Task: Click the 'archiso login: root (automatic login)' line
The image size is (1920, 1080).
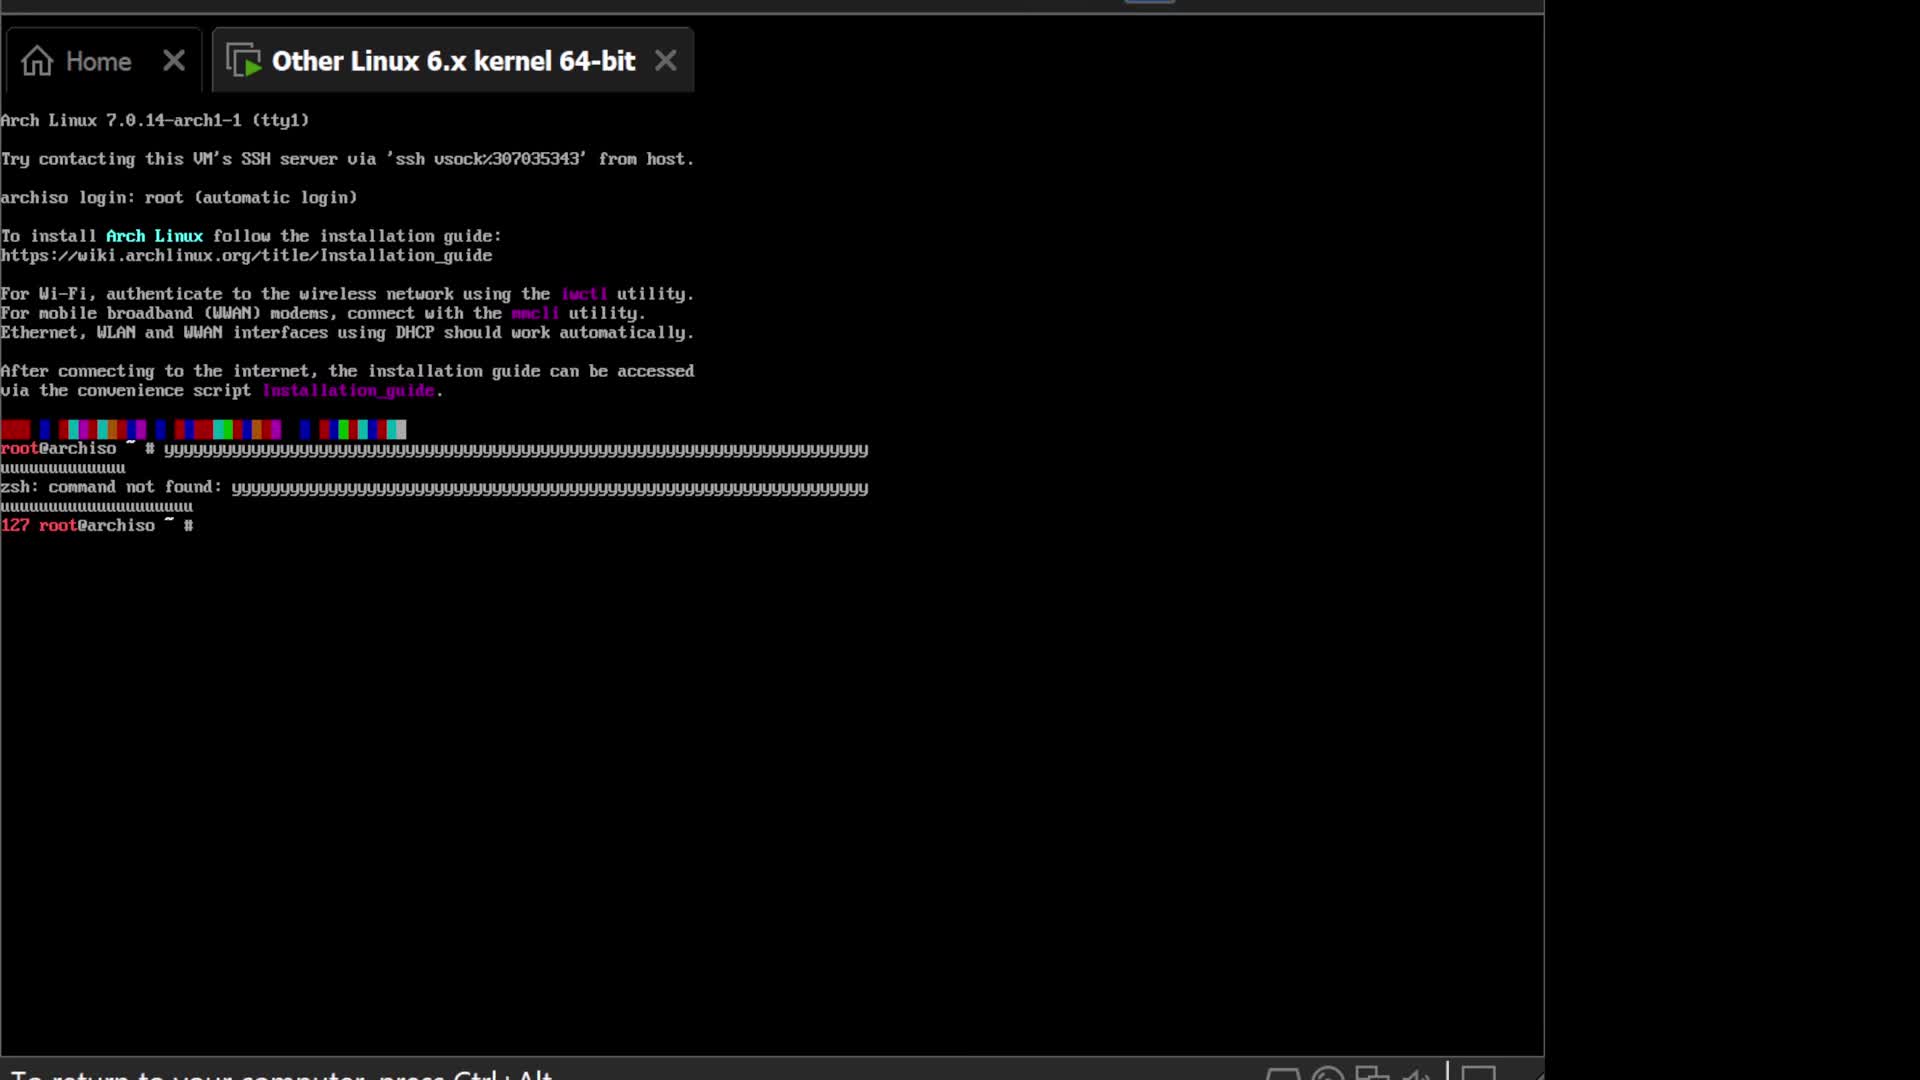Action: [x=179, y=198]
